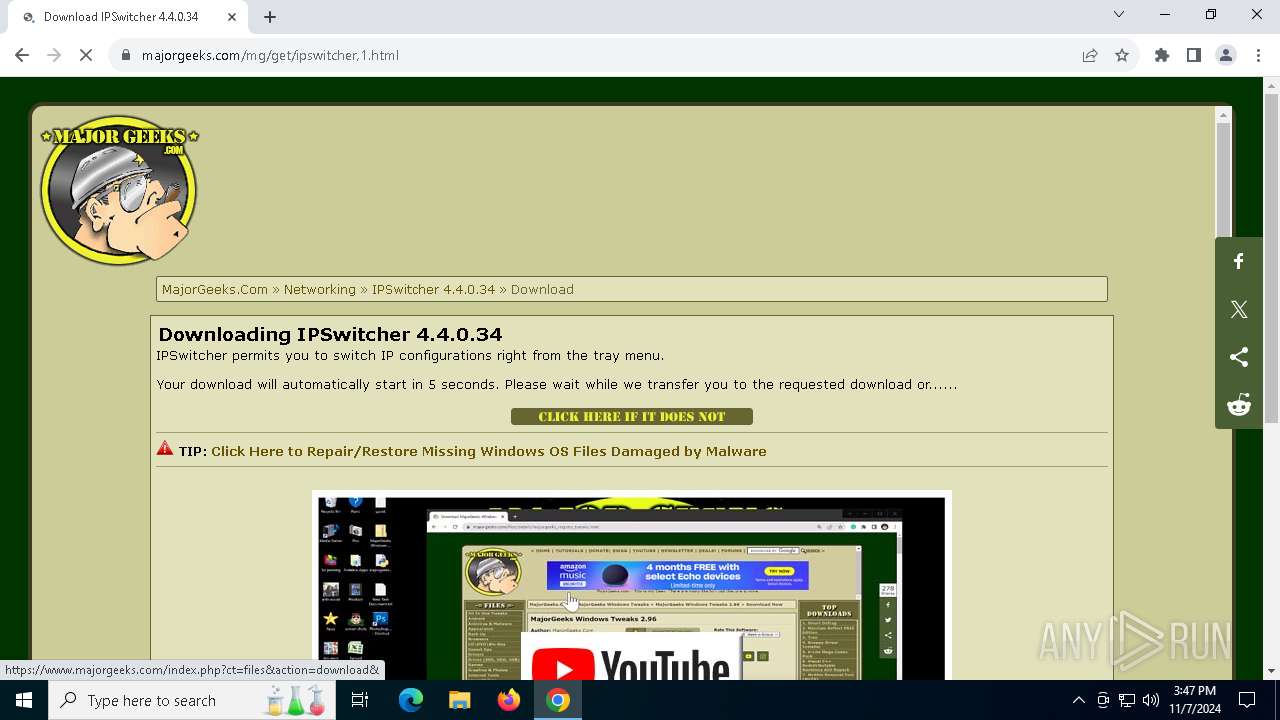Open the IPSwitcher 4.4.0.34 breadcrumb link

pos(433,289)
